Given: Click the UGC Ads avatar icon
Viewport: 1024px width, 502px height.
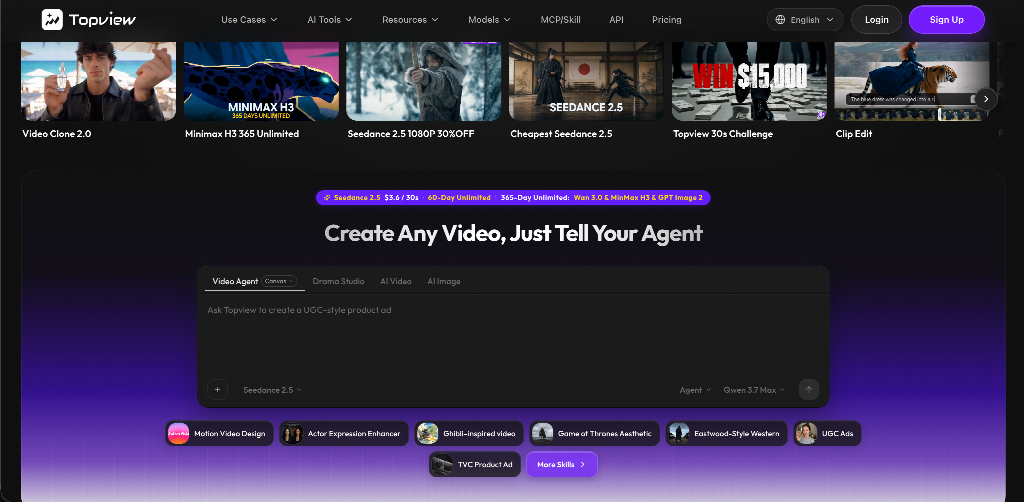Looking at the screenshot, I should tap(807, 433).
